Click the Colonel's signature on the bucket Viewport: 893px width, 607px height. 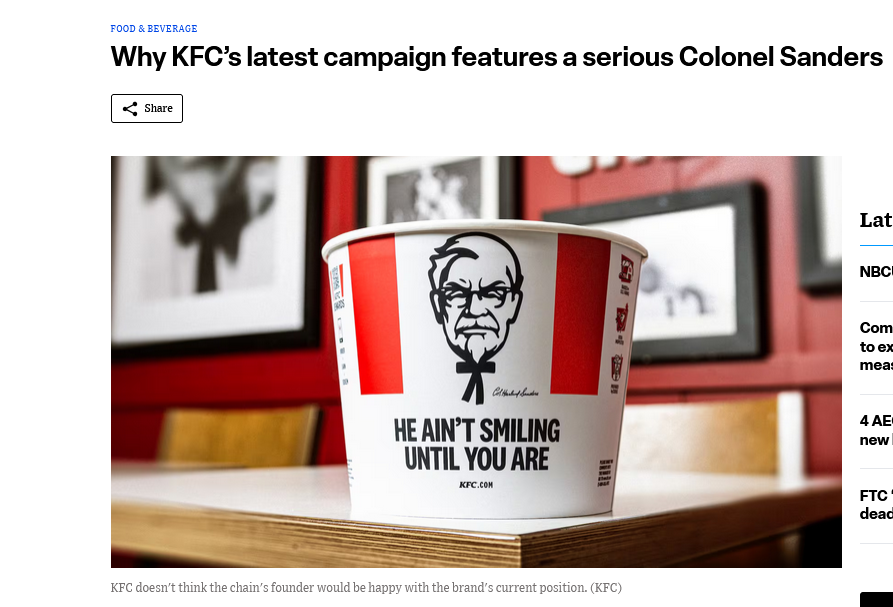coord(515,392)
